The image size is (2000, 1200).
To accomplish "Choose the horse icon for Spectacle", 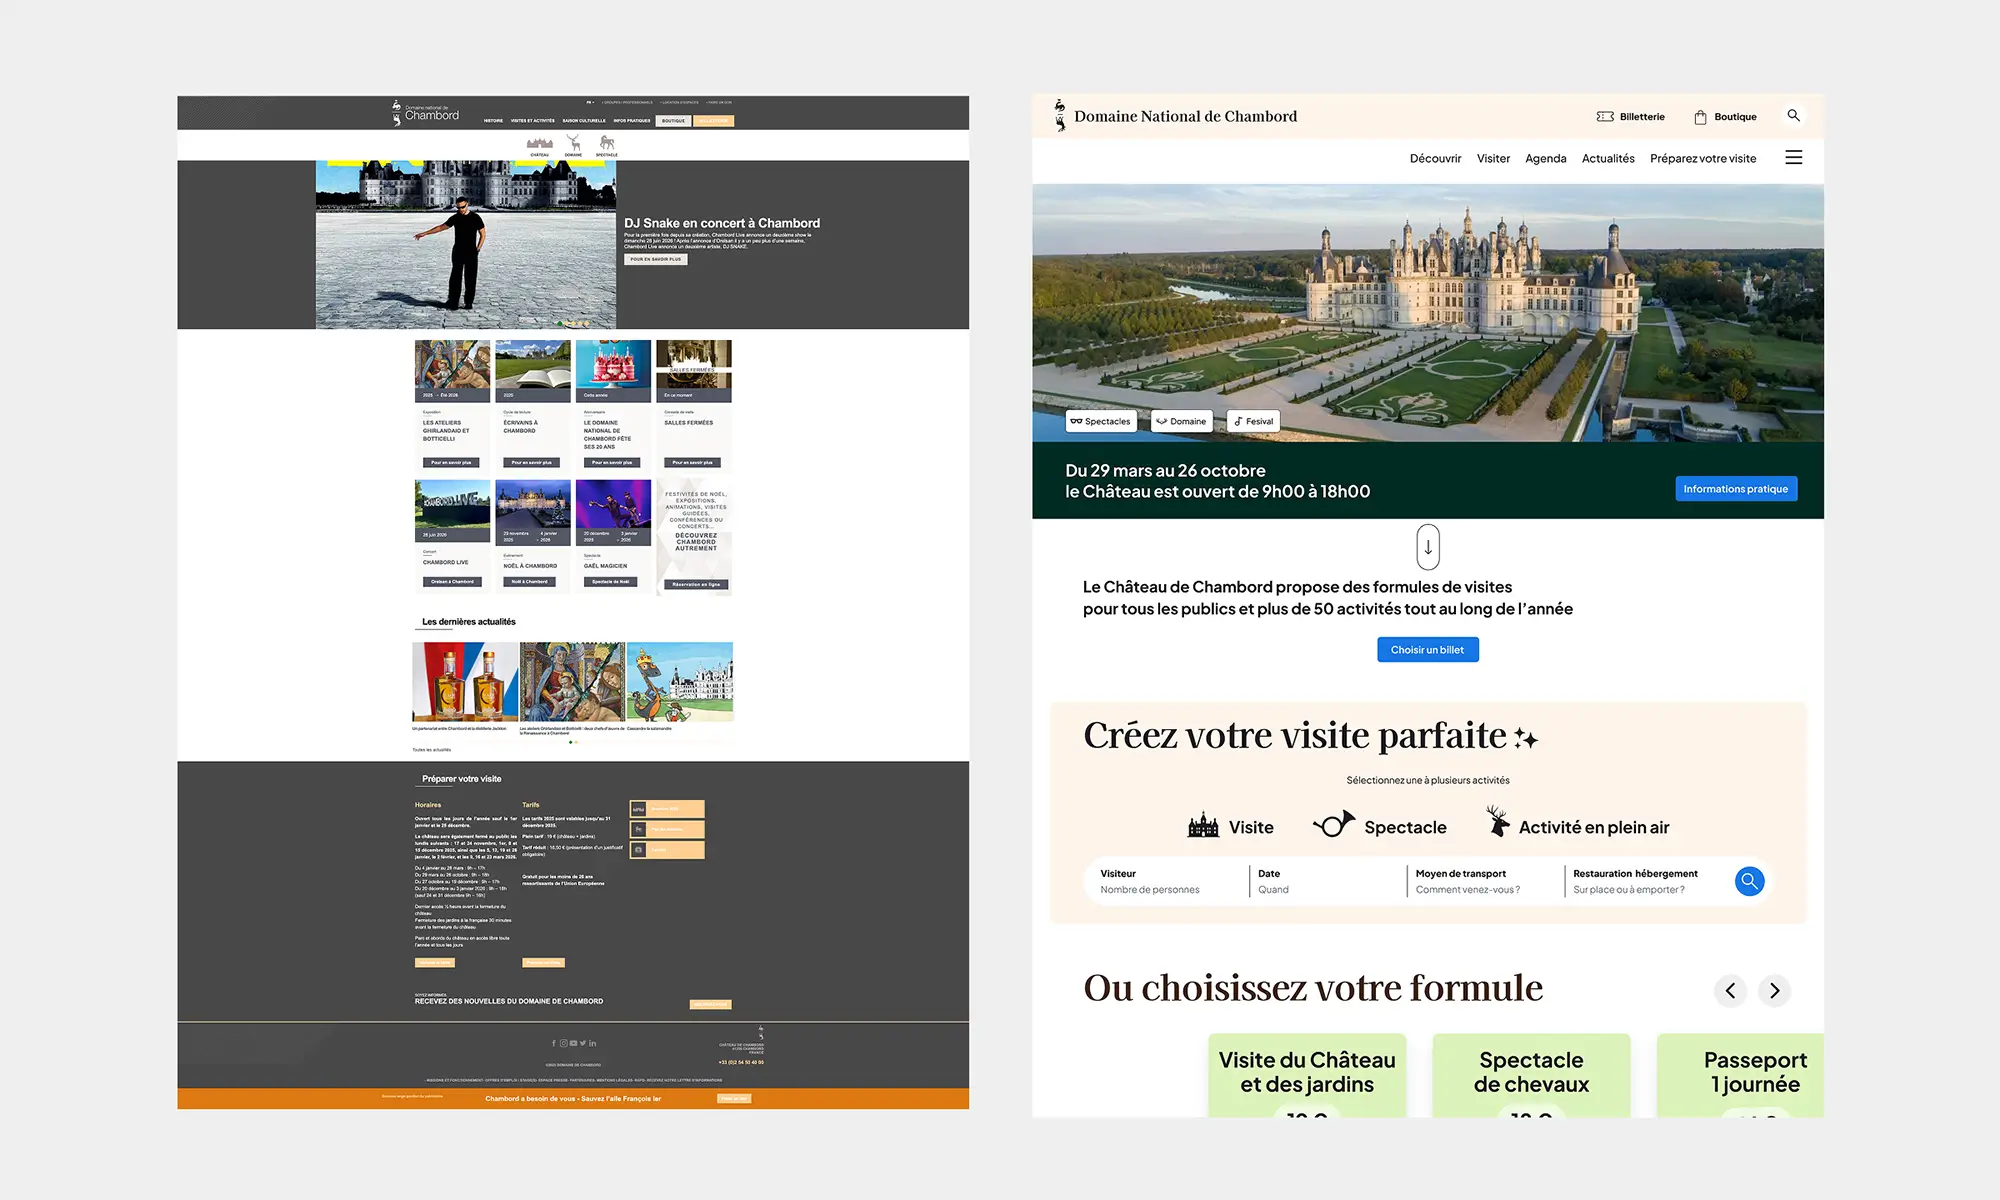I will point(1333,824).
